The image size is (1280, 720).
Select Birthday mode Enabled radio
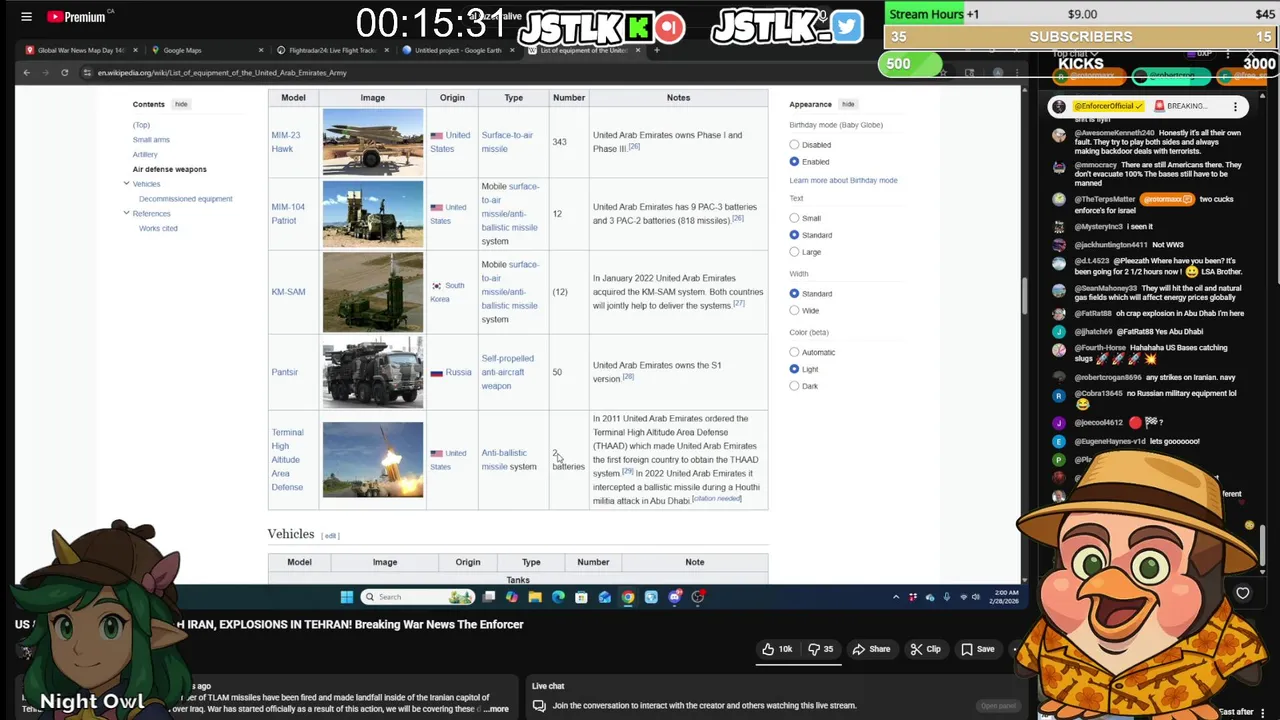pos(794,162)
